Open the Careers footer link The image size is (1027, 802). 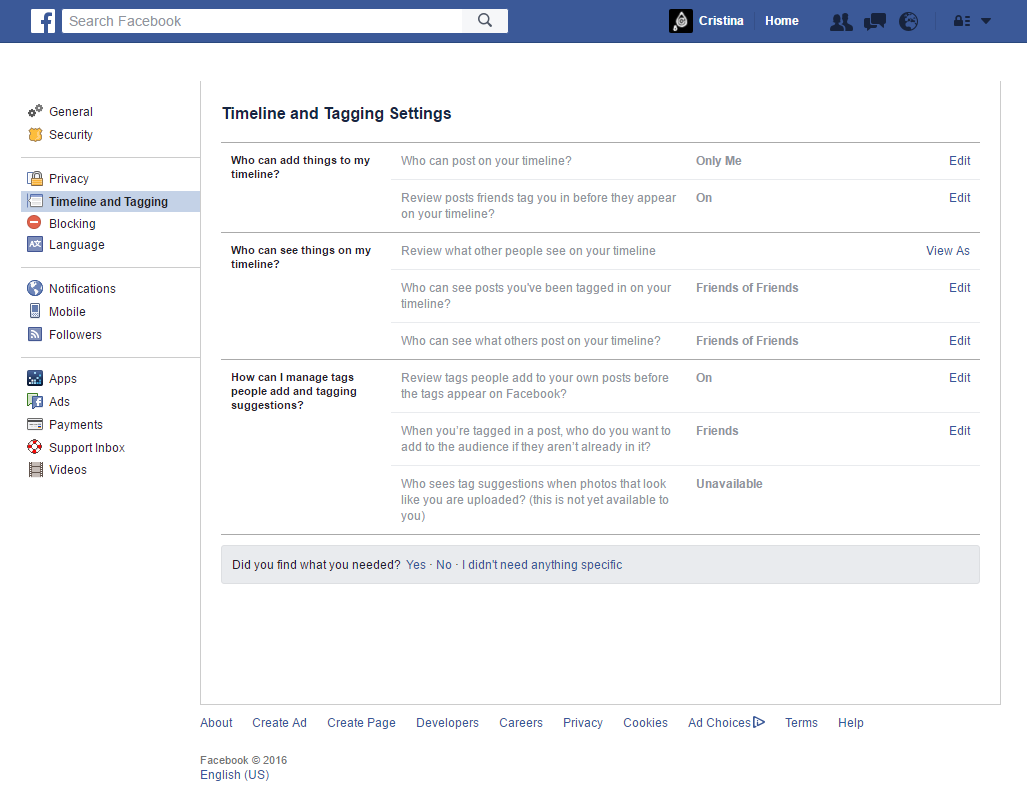(521, 722)
